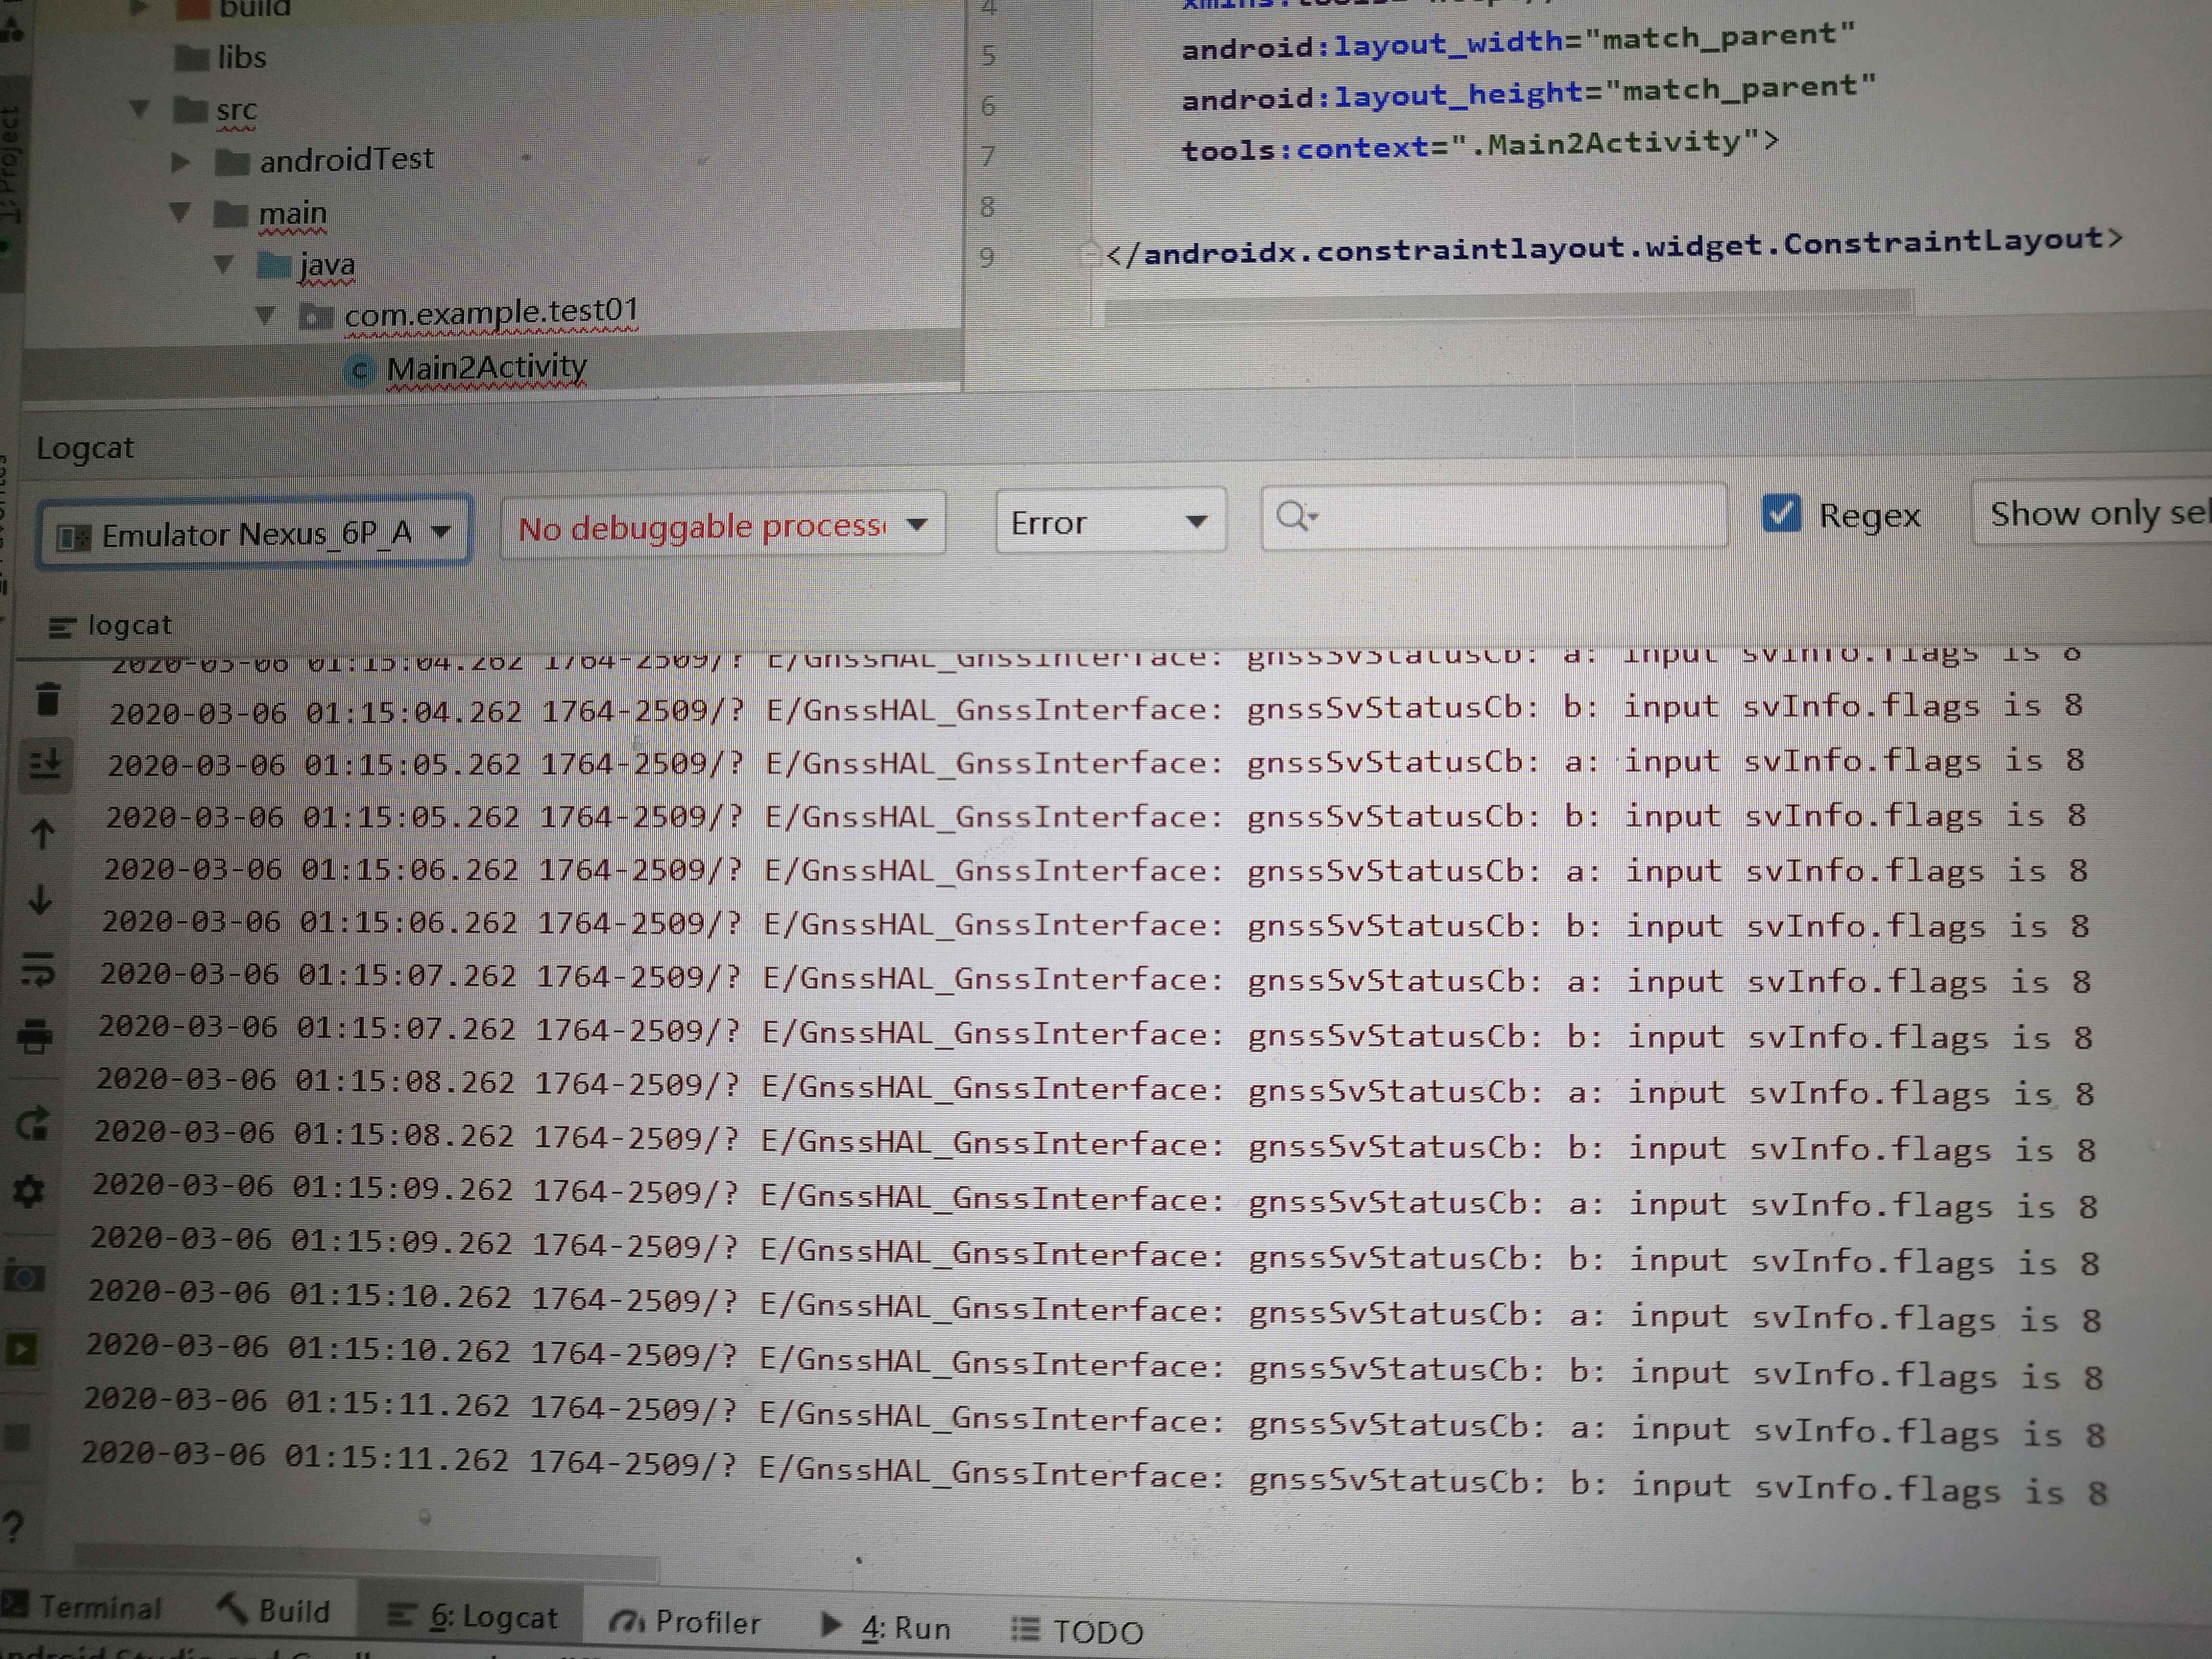Toggle soft-wrap in the logcat toolbar
The height and width of the screenshot is (1659, 2212).
[x=38, y=969]
